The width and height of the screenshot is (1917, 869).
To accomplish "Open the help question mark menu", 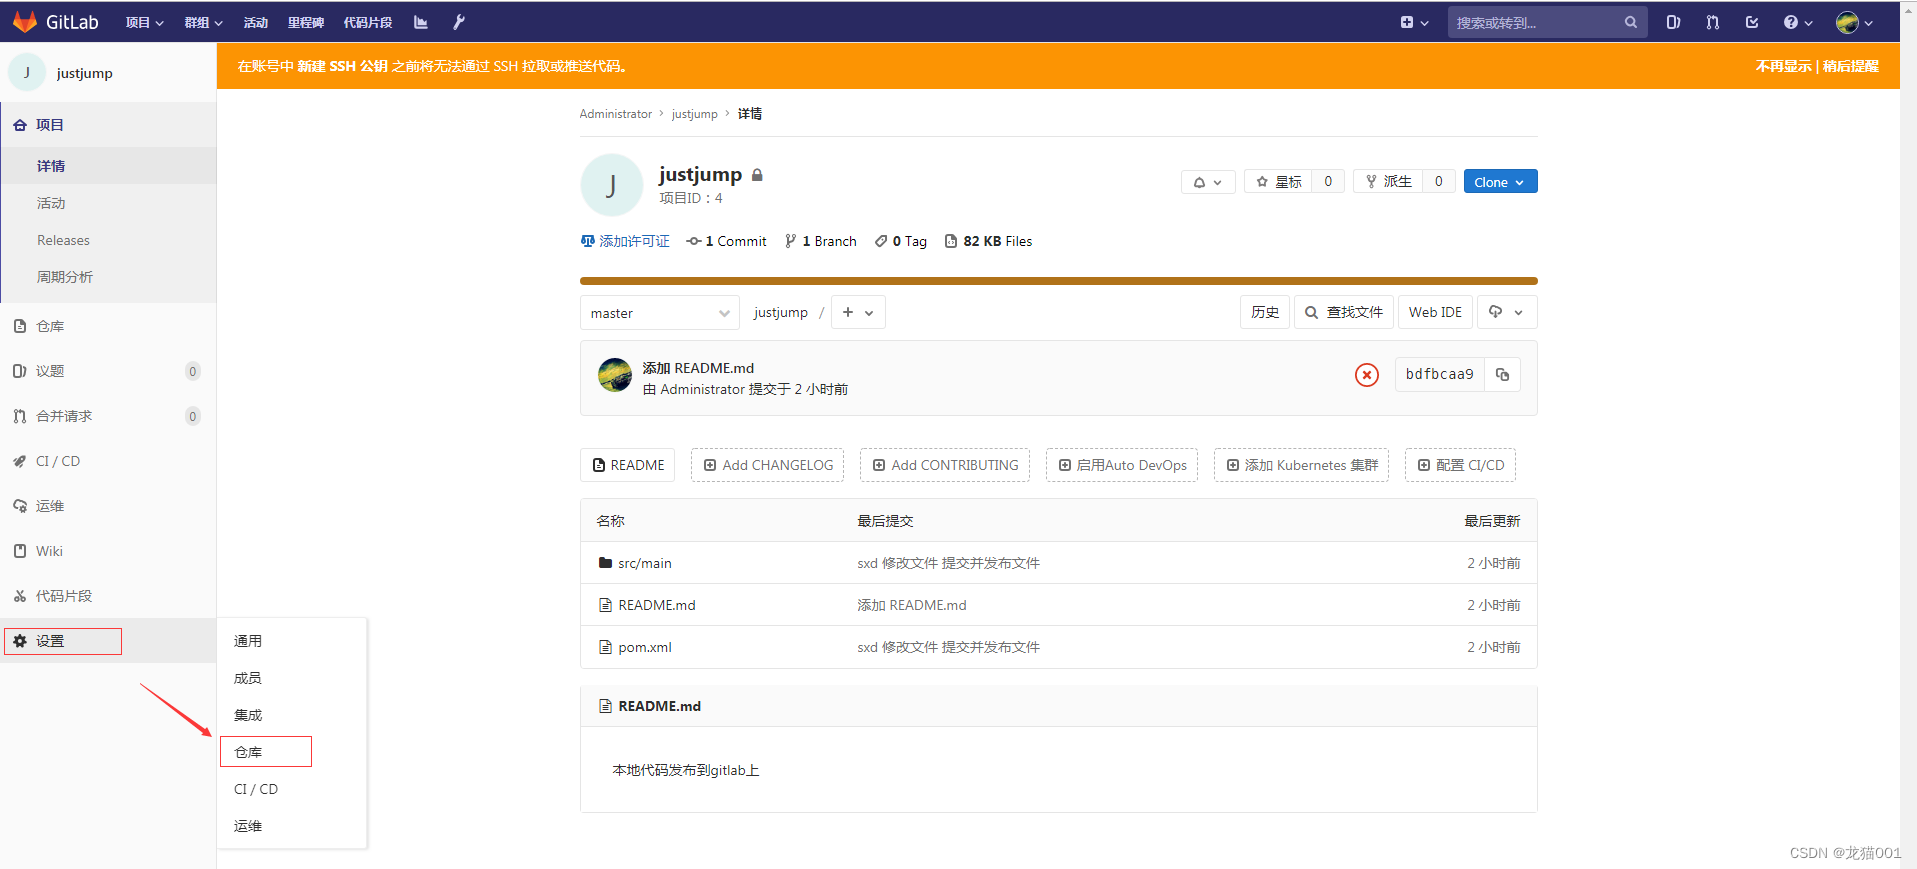I will point(1797,22).
